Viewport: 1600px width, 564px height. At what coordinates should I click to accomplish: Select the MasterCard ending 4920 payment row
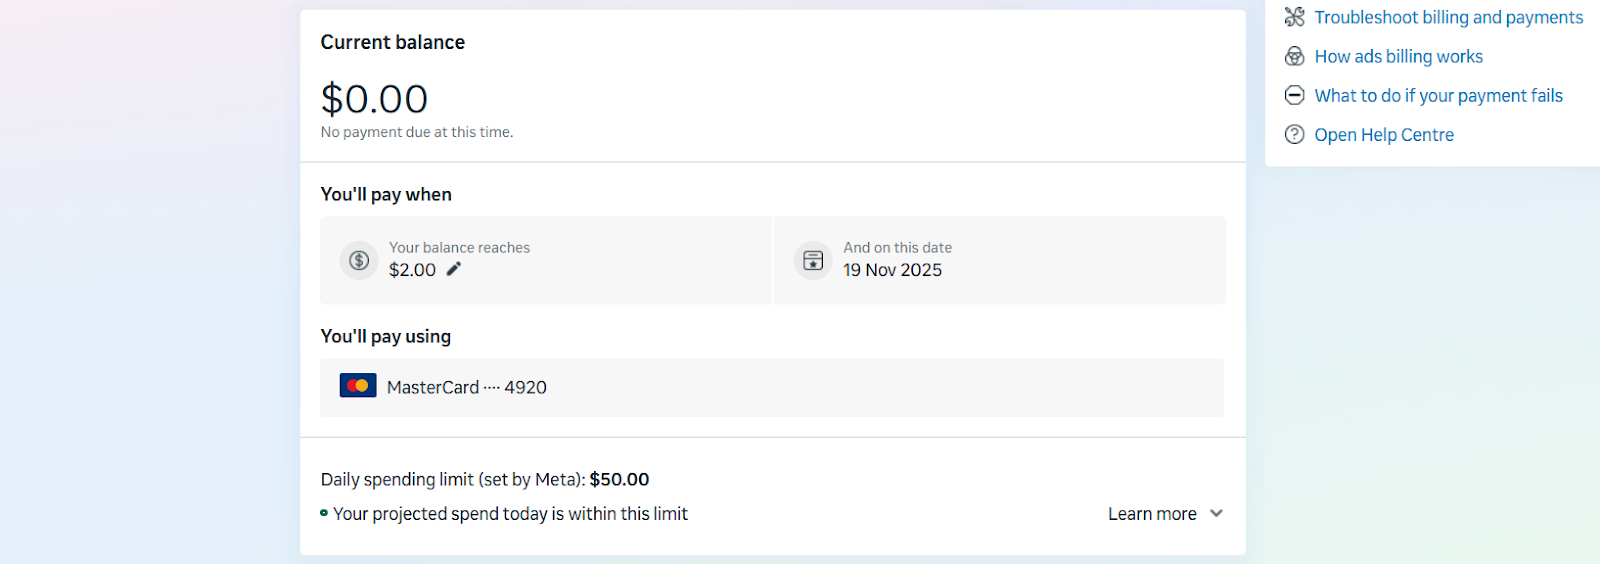pos(771,387)
